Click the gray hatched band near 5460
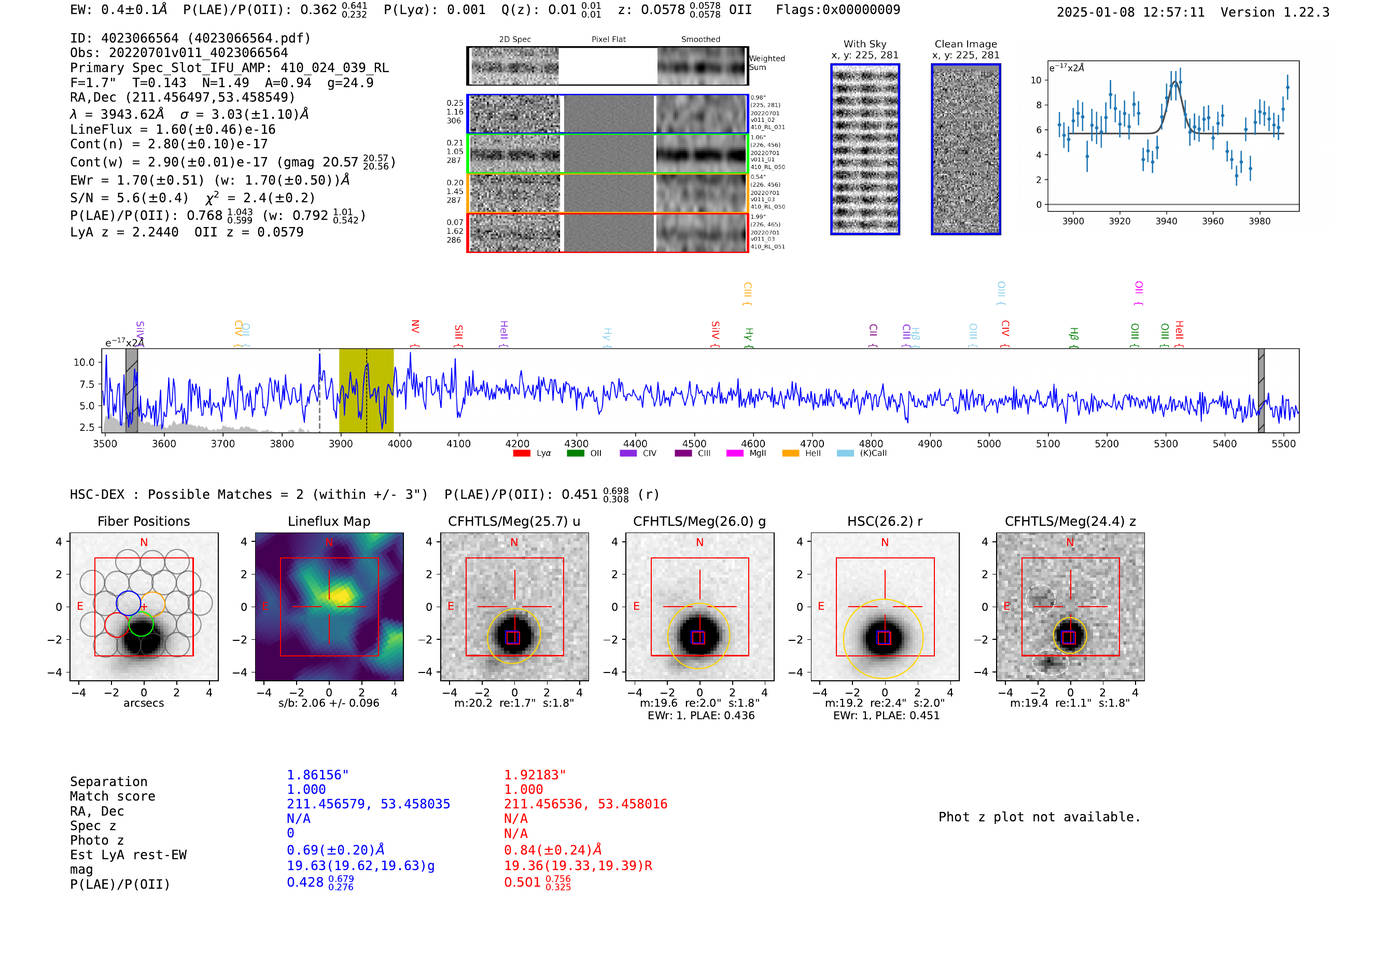Image resolution: width=1400 pixels, height=953 pixels. [1261, 390]
